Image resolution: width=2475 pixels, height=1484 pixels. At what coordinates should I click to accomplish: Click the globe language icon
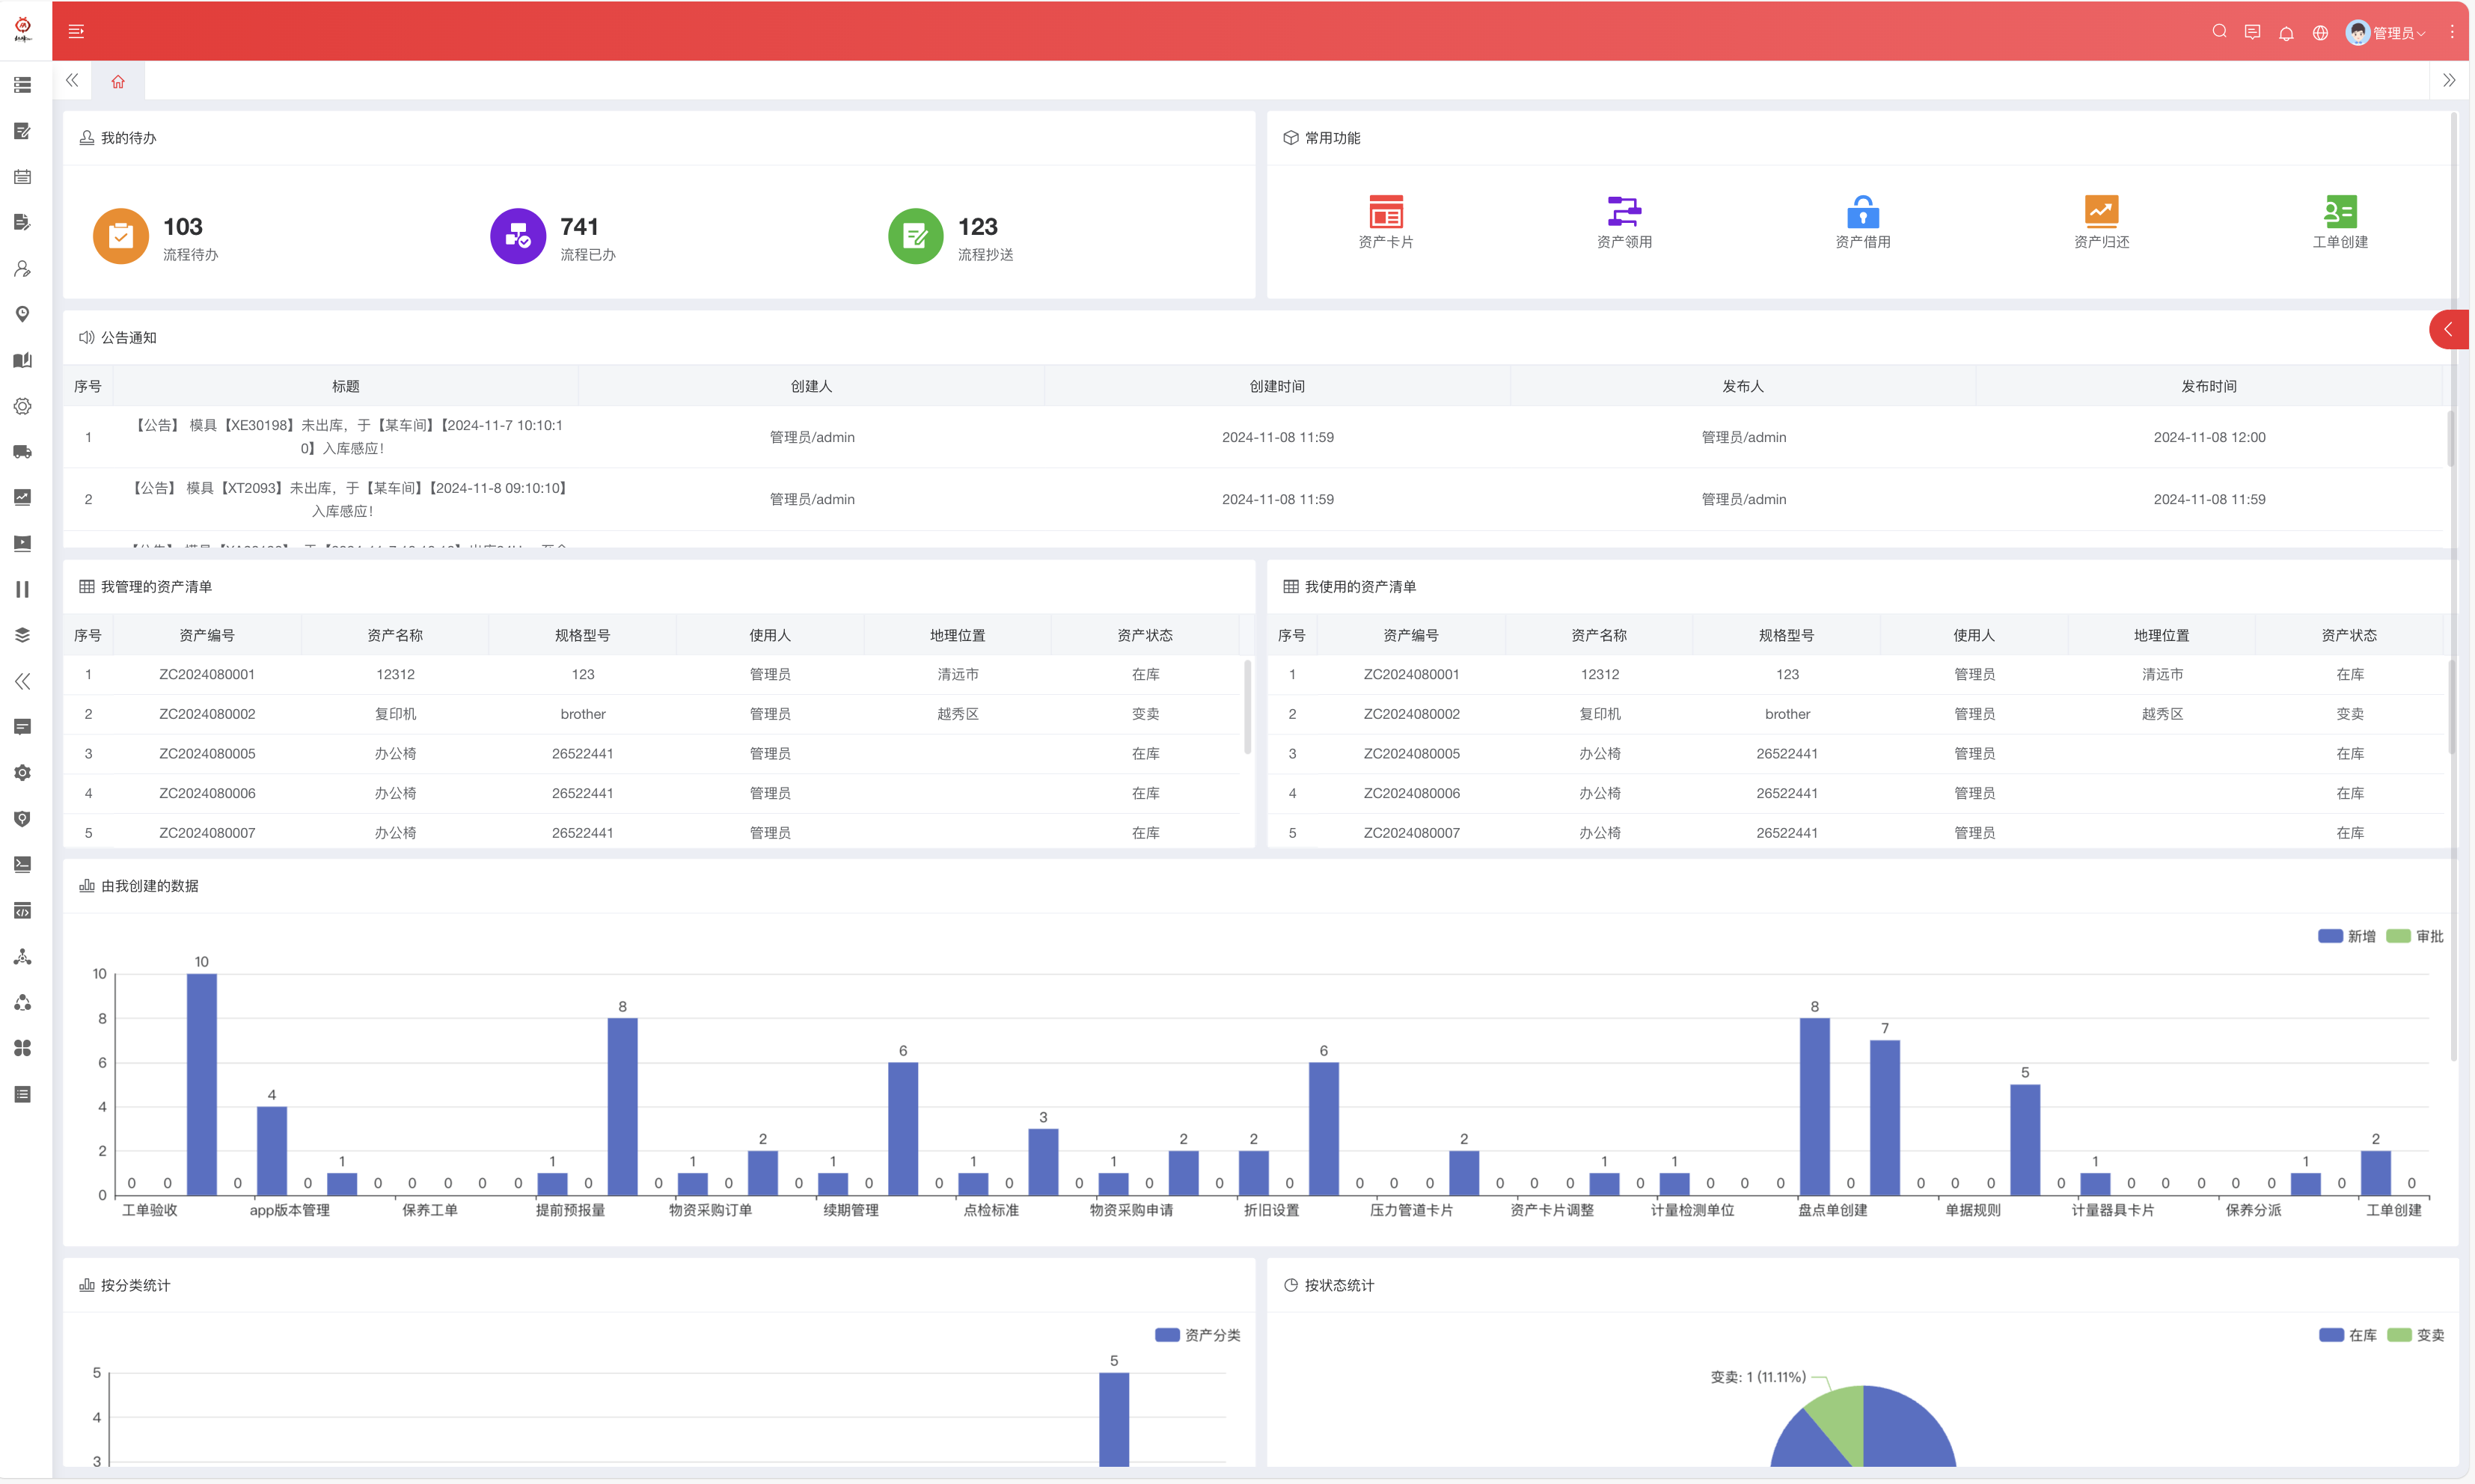click(2320, 33)
